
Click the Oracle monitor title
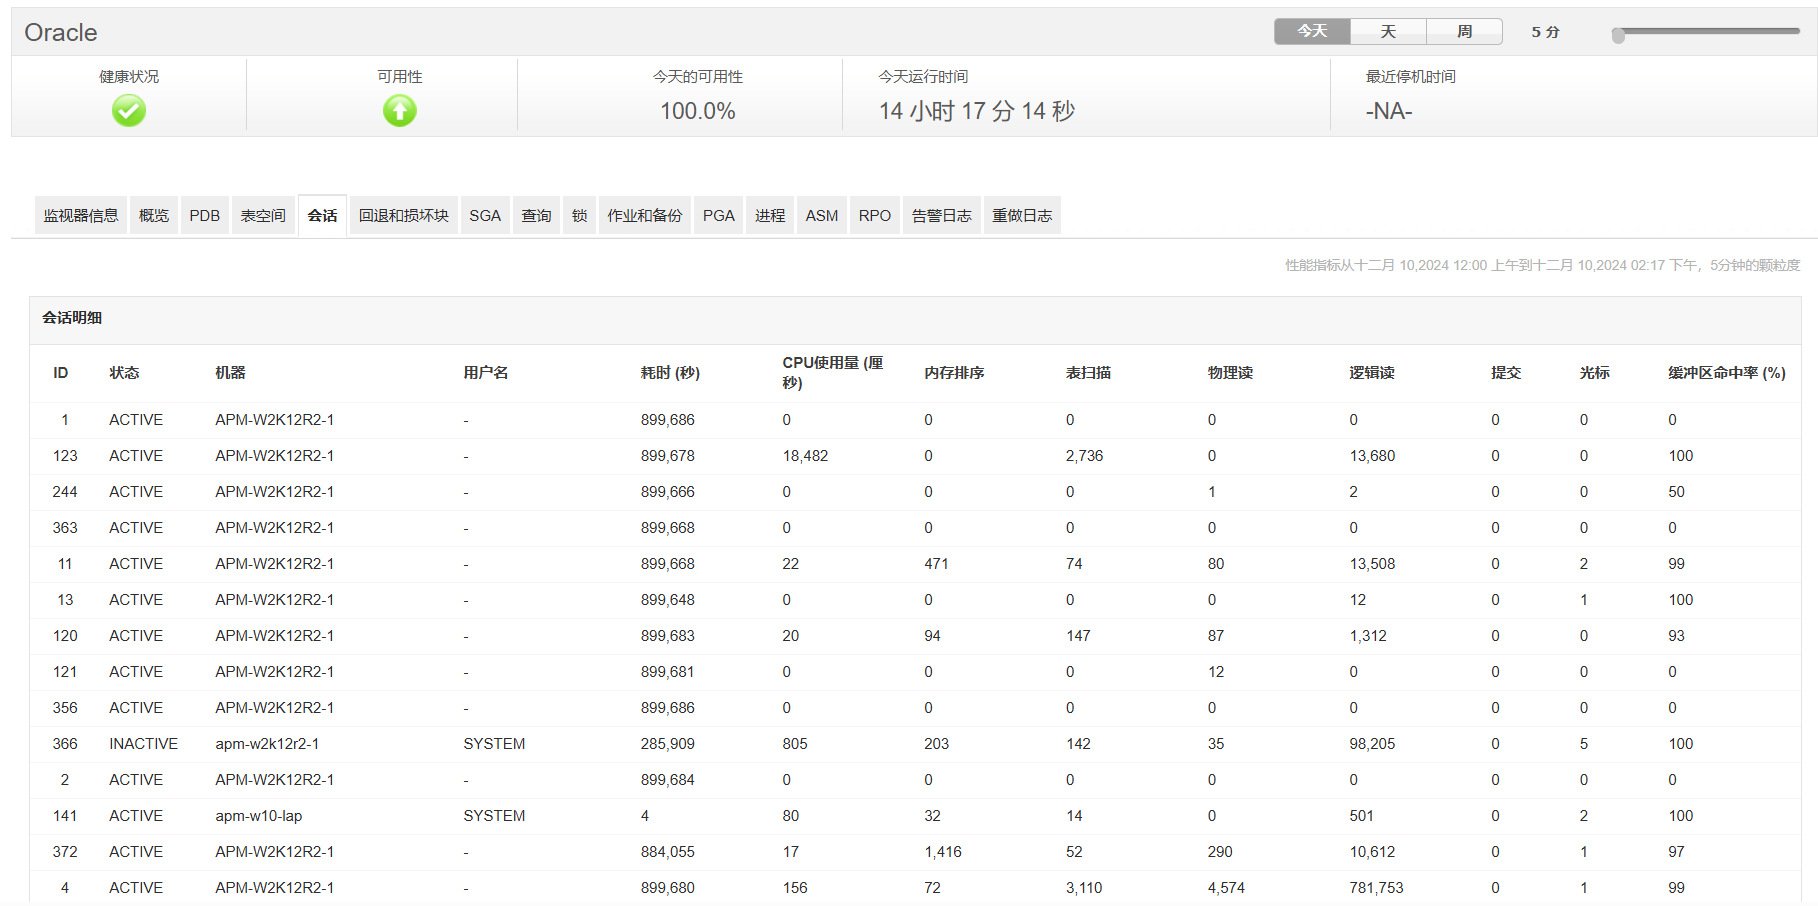61,33
